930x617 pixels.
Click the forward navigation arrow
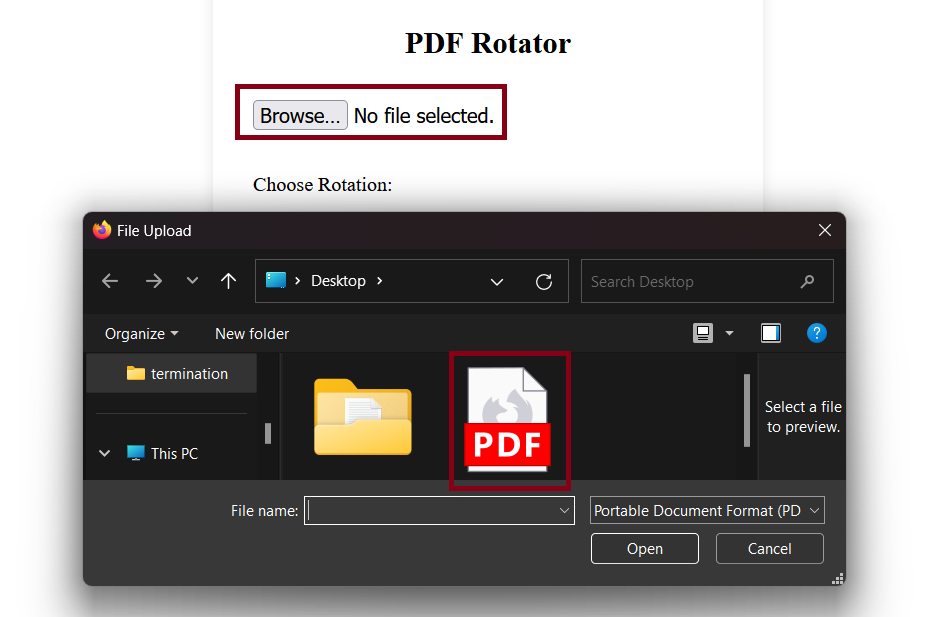(x=153, y=281)
